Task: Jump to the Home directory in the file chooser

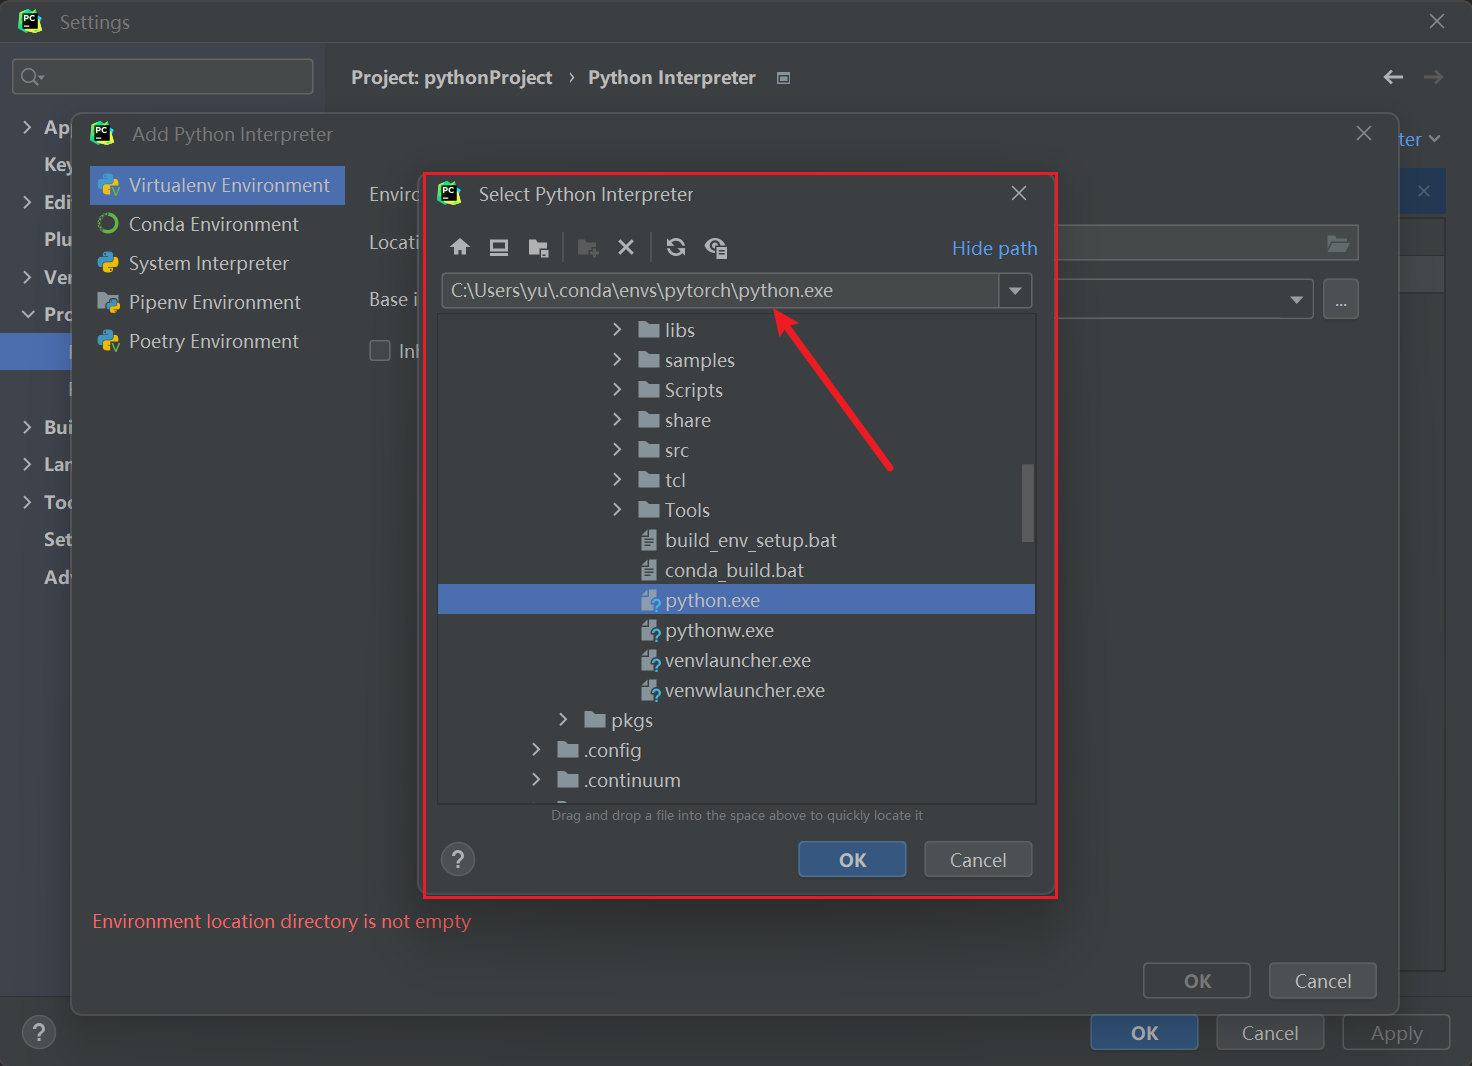Action: coord(459,247)
